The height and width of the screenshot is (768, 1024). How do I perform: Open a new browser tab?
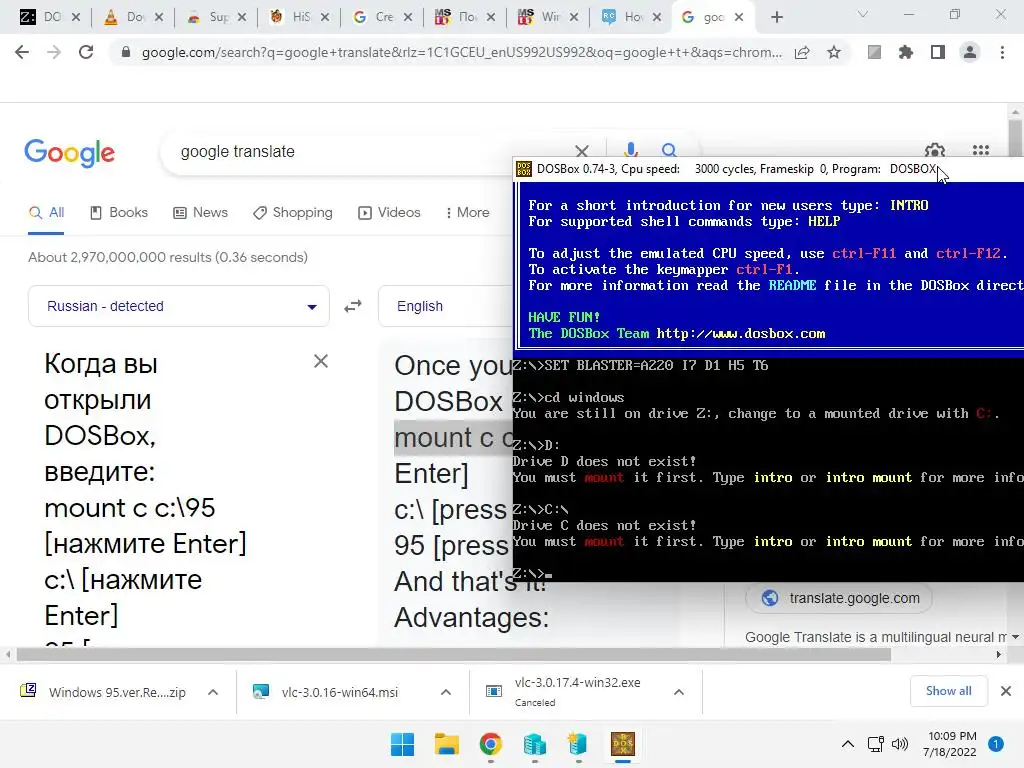pyautogui.click(x=776, y=17)
